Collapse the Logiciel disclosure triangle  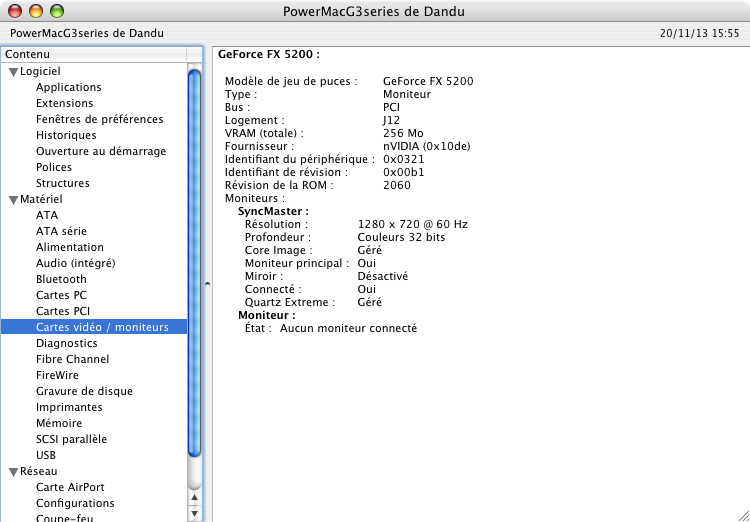(x=13, y=72)
